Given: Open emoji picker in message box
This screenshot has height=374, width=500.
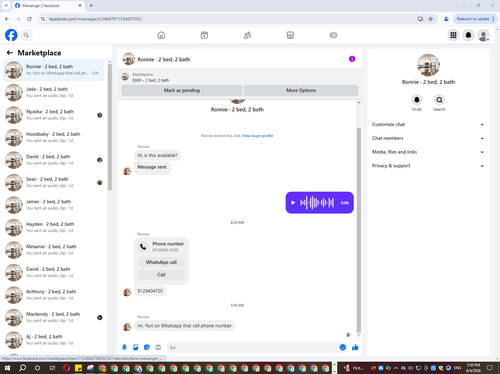Looking at the screenshot, I should tap(343, 347).
